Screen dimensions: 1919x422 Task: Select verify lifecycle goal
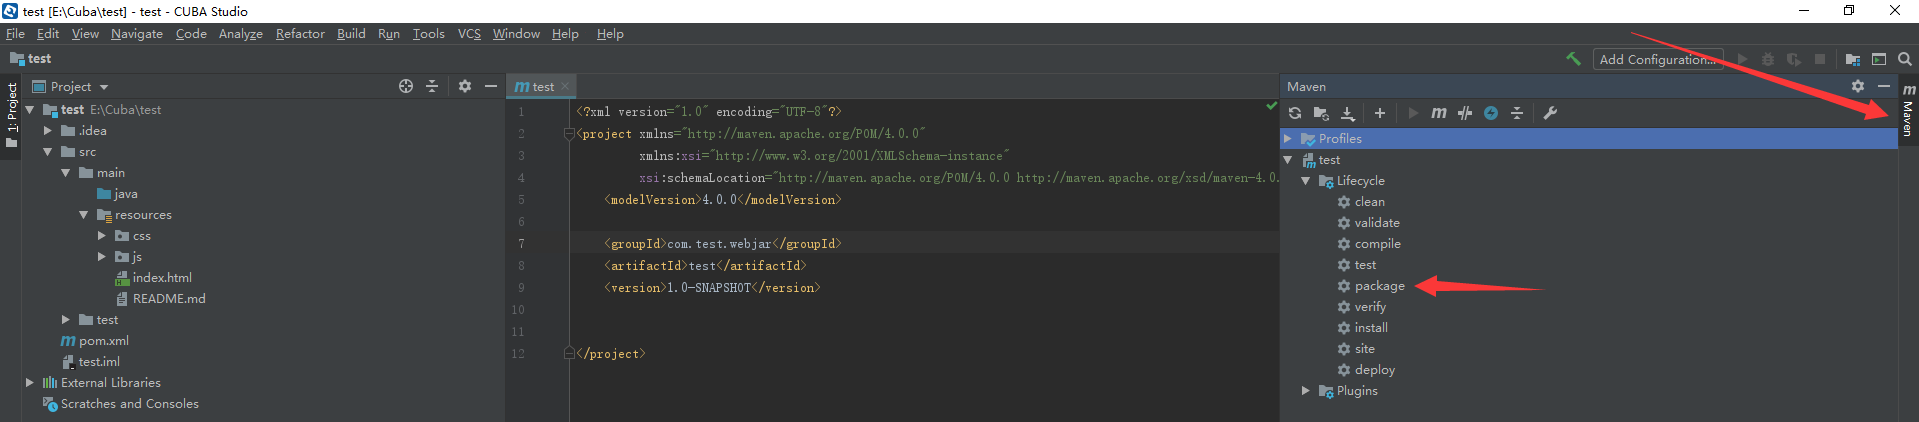point(1362,307)
